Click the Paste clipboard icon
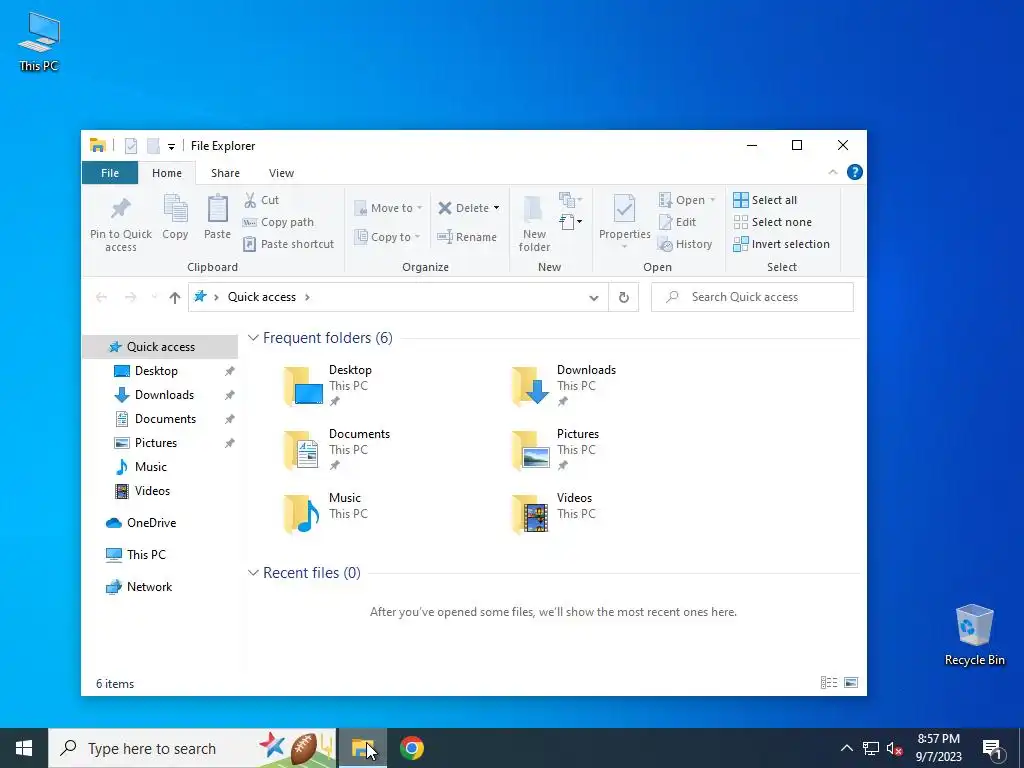The width and height of the screenshot is (1024, 768). click(217, 209)
